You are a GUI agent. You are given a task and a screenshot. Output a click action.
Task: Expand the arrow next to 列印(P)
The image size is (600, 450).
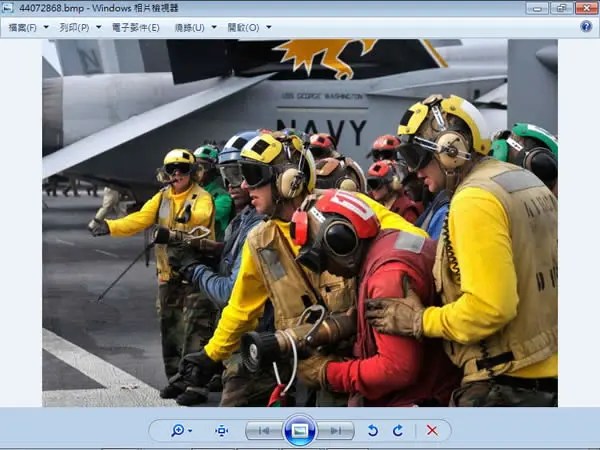(x=99, y=27)
